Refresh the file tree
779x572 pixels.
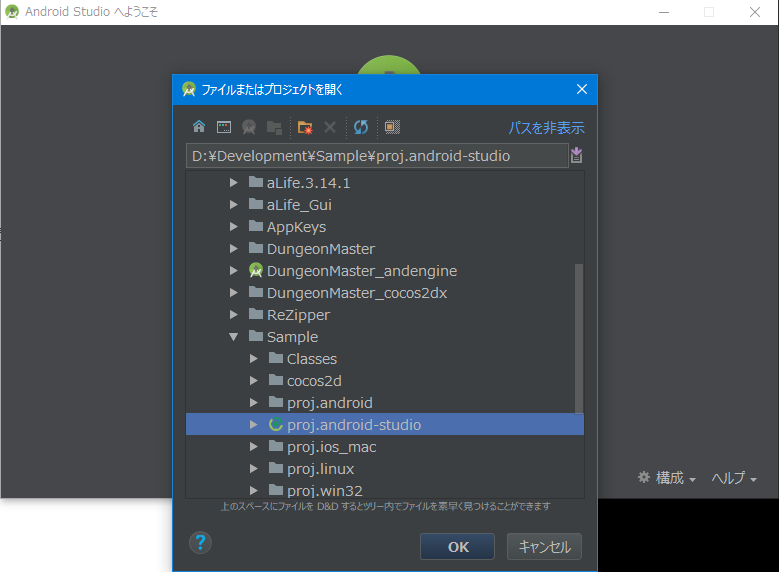pos(361,127)
